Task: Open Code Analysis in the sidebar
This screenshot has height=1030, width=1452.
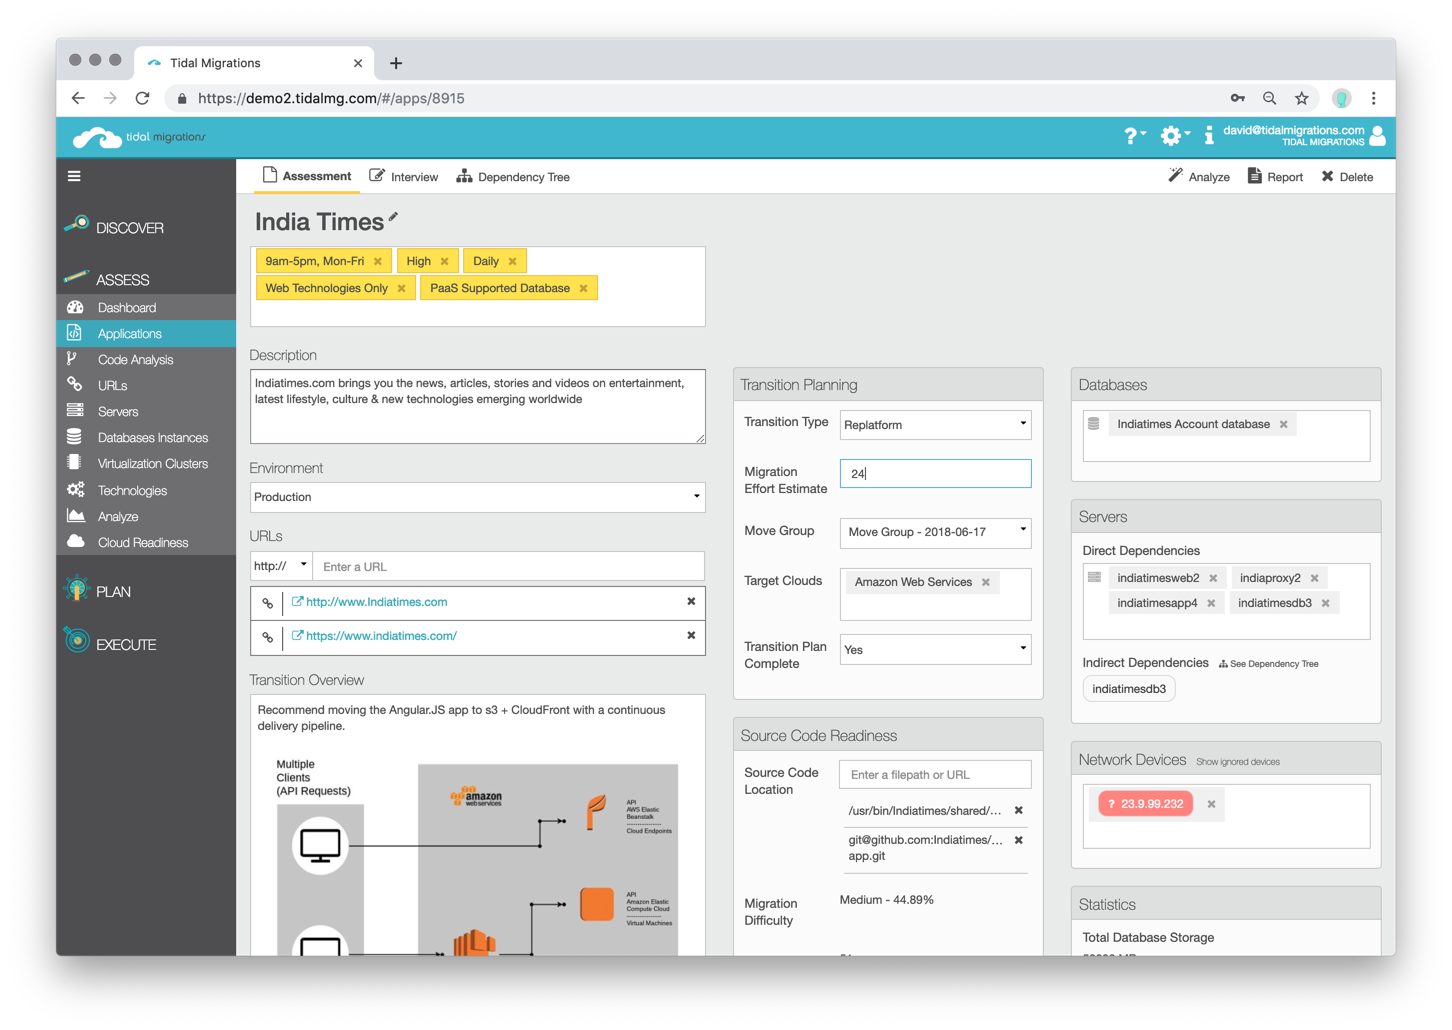Action: (135, 360)
